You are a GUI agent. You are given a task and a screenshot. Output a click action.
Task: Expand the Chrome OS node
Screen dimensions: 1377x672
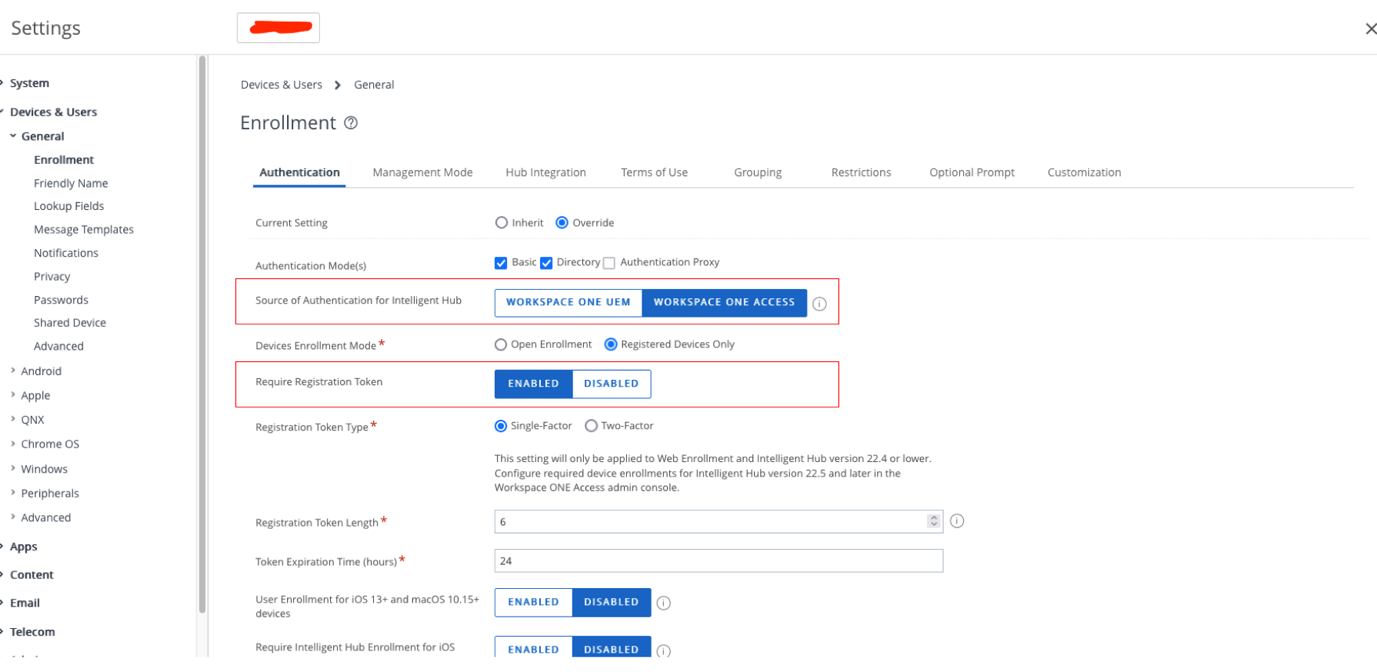(13, 444)
